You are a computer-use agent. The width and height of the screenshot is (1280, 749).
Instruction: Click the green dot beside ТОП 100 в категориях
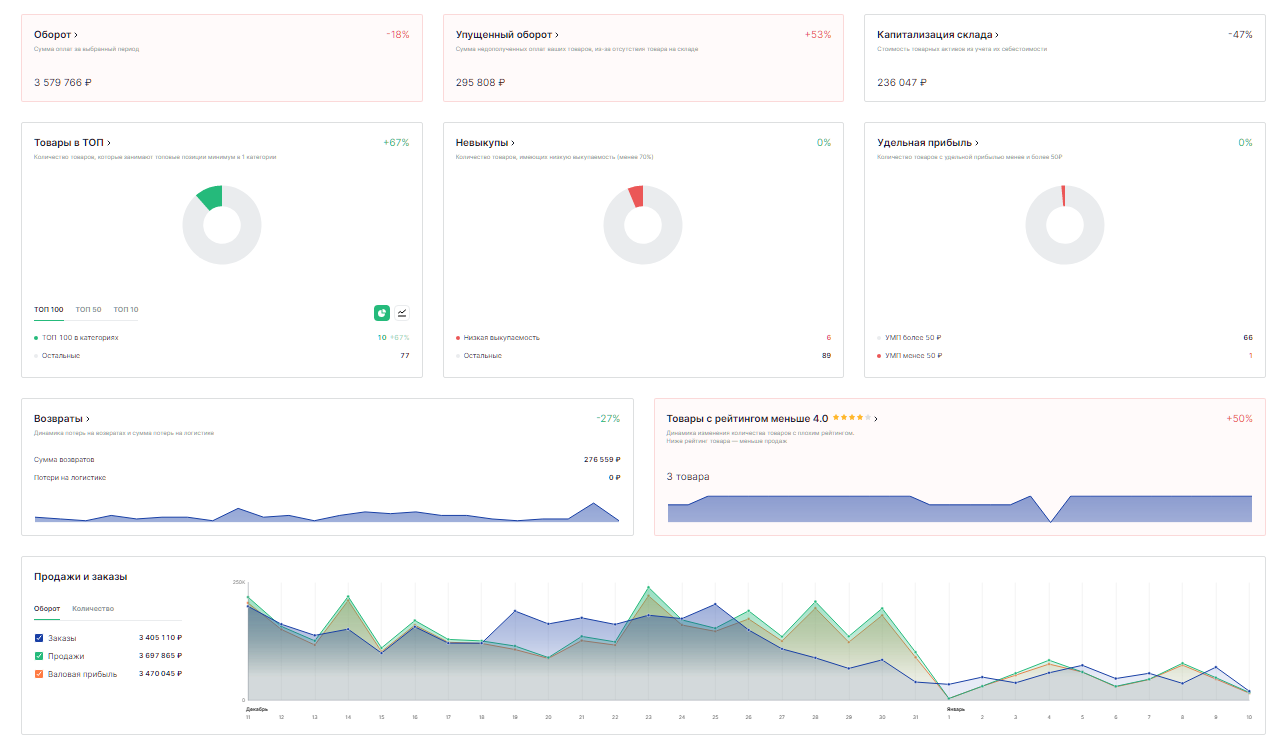pos(37,338)
